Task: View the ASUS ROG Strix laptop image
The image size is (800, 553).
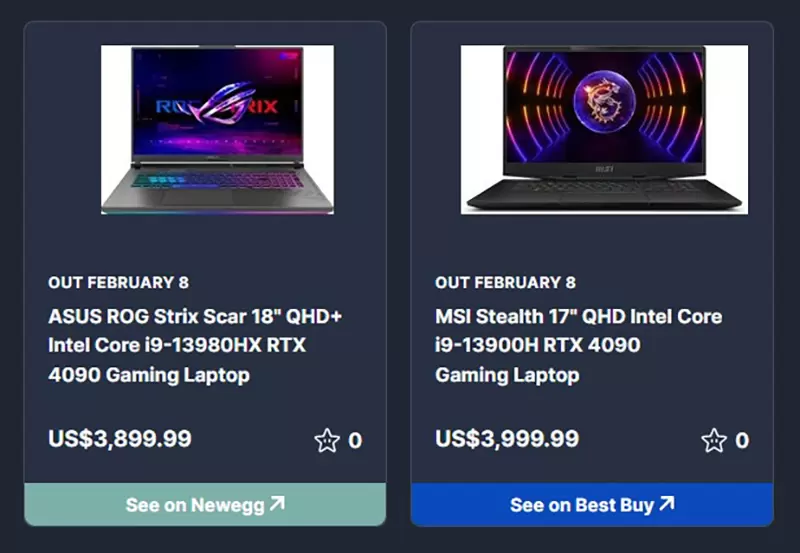Action: [217, 130]
